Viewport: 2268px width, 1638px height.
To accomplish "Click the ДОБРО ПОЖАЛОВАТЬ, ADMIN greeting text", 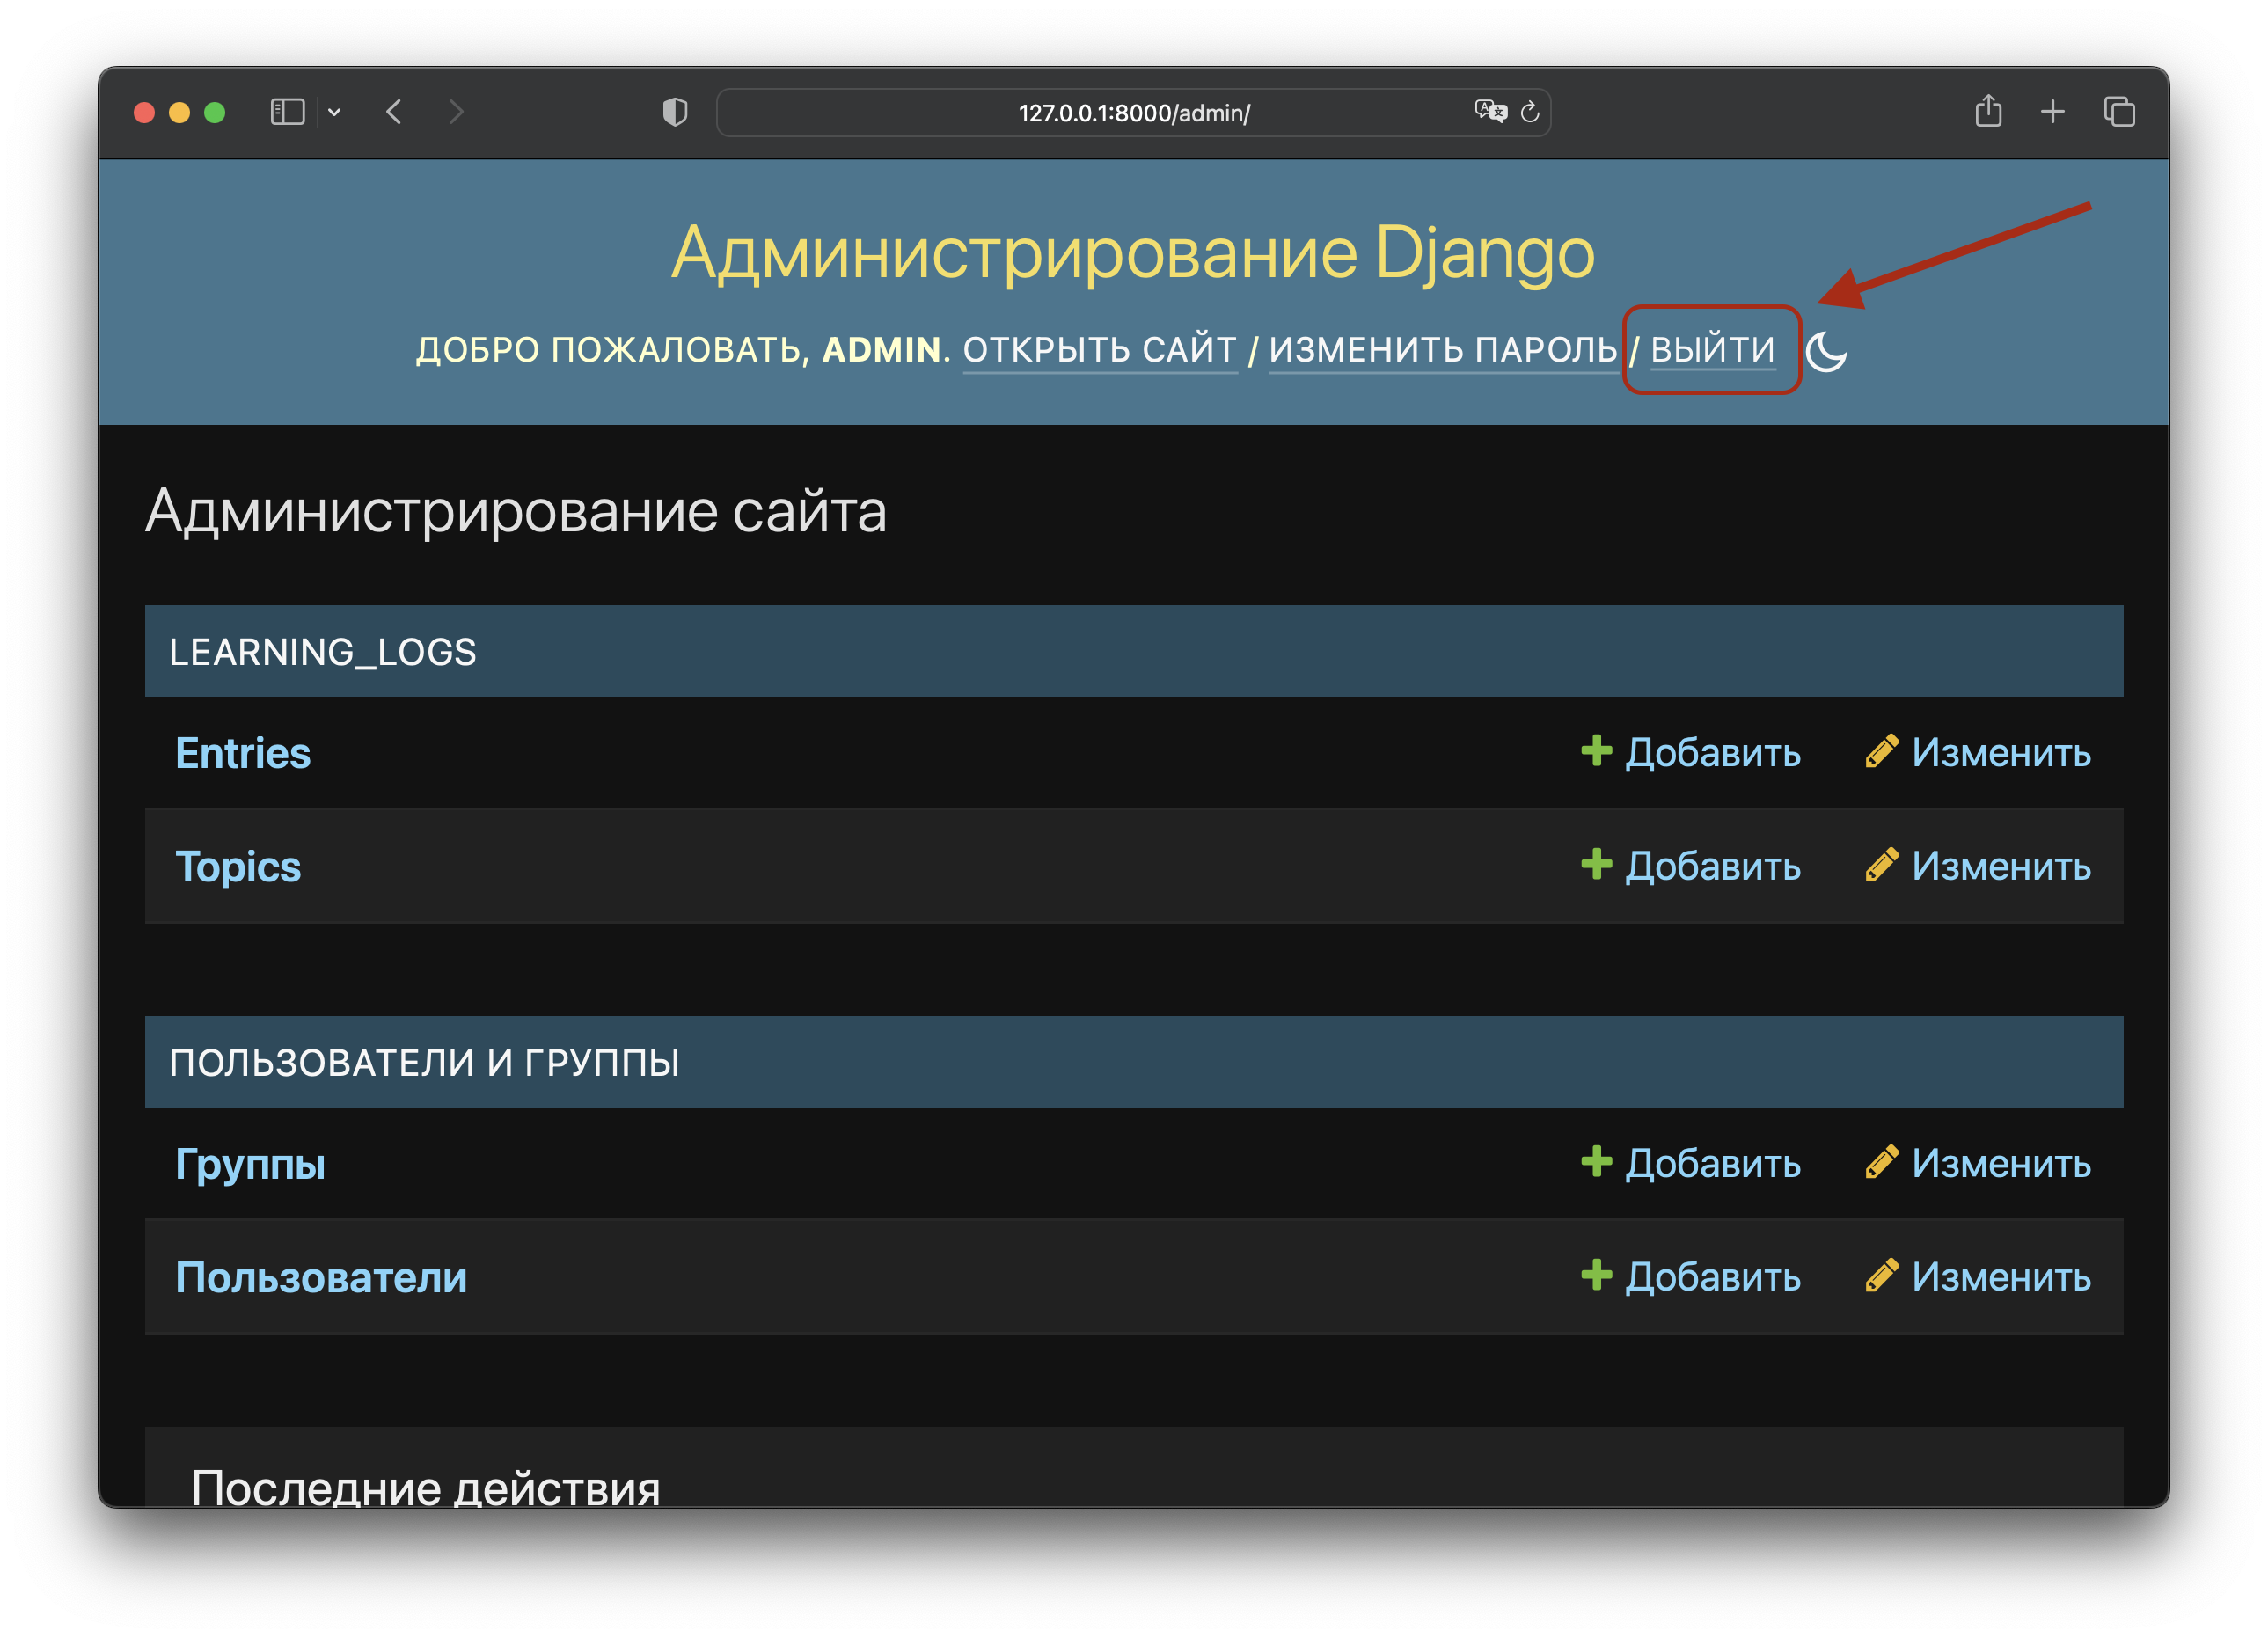I will tap(679, 350).
